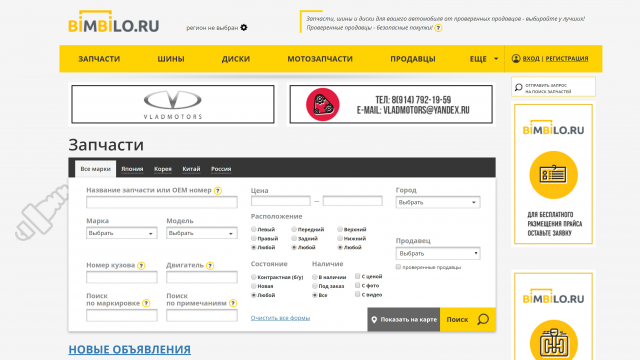Enable the С видео checkbox
Image resolution: width=640 pixels, height=360 pixels.
pyautogui.click(x=358, y=294)
